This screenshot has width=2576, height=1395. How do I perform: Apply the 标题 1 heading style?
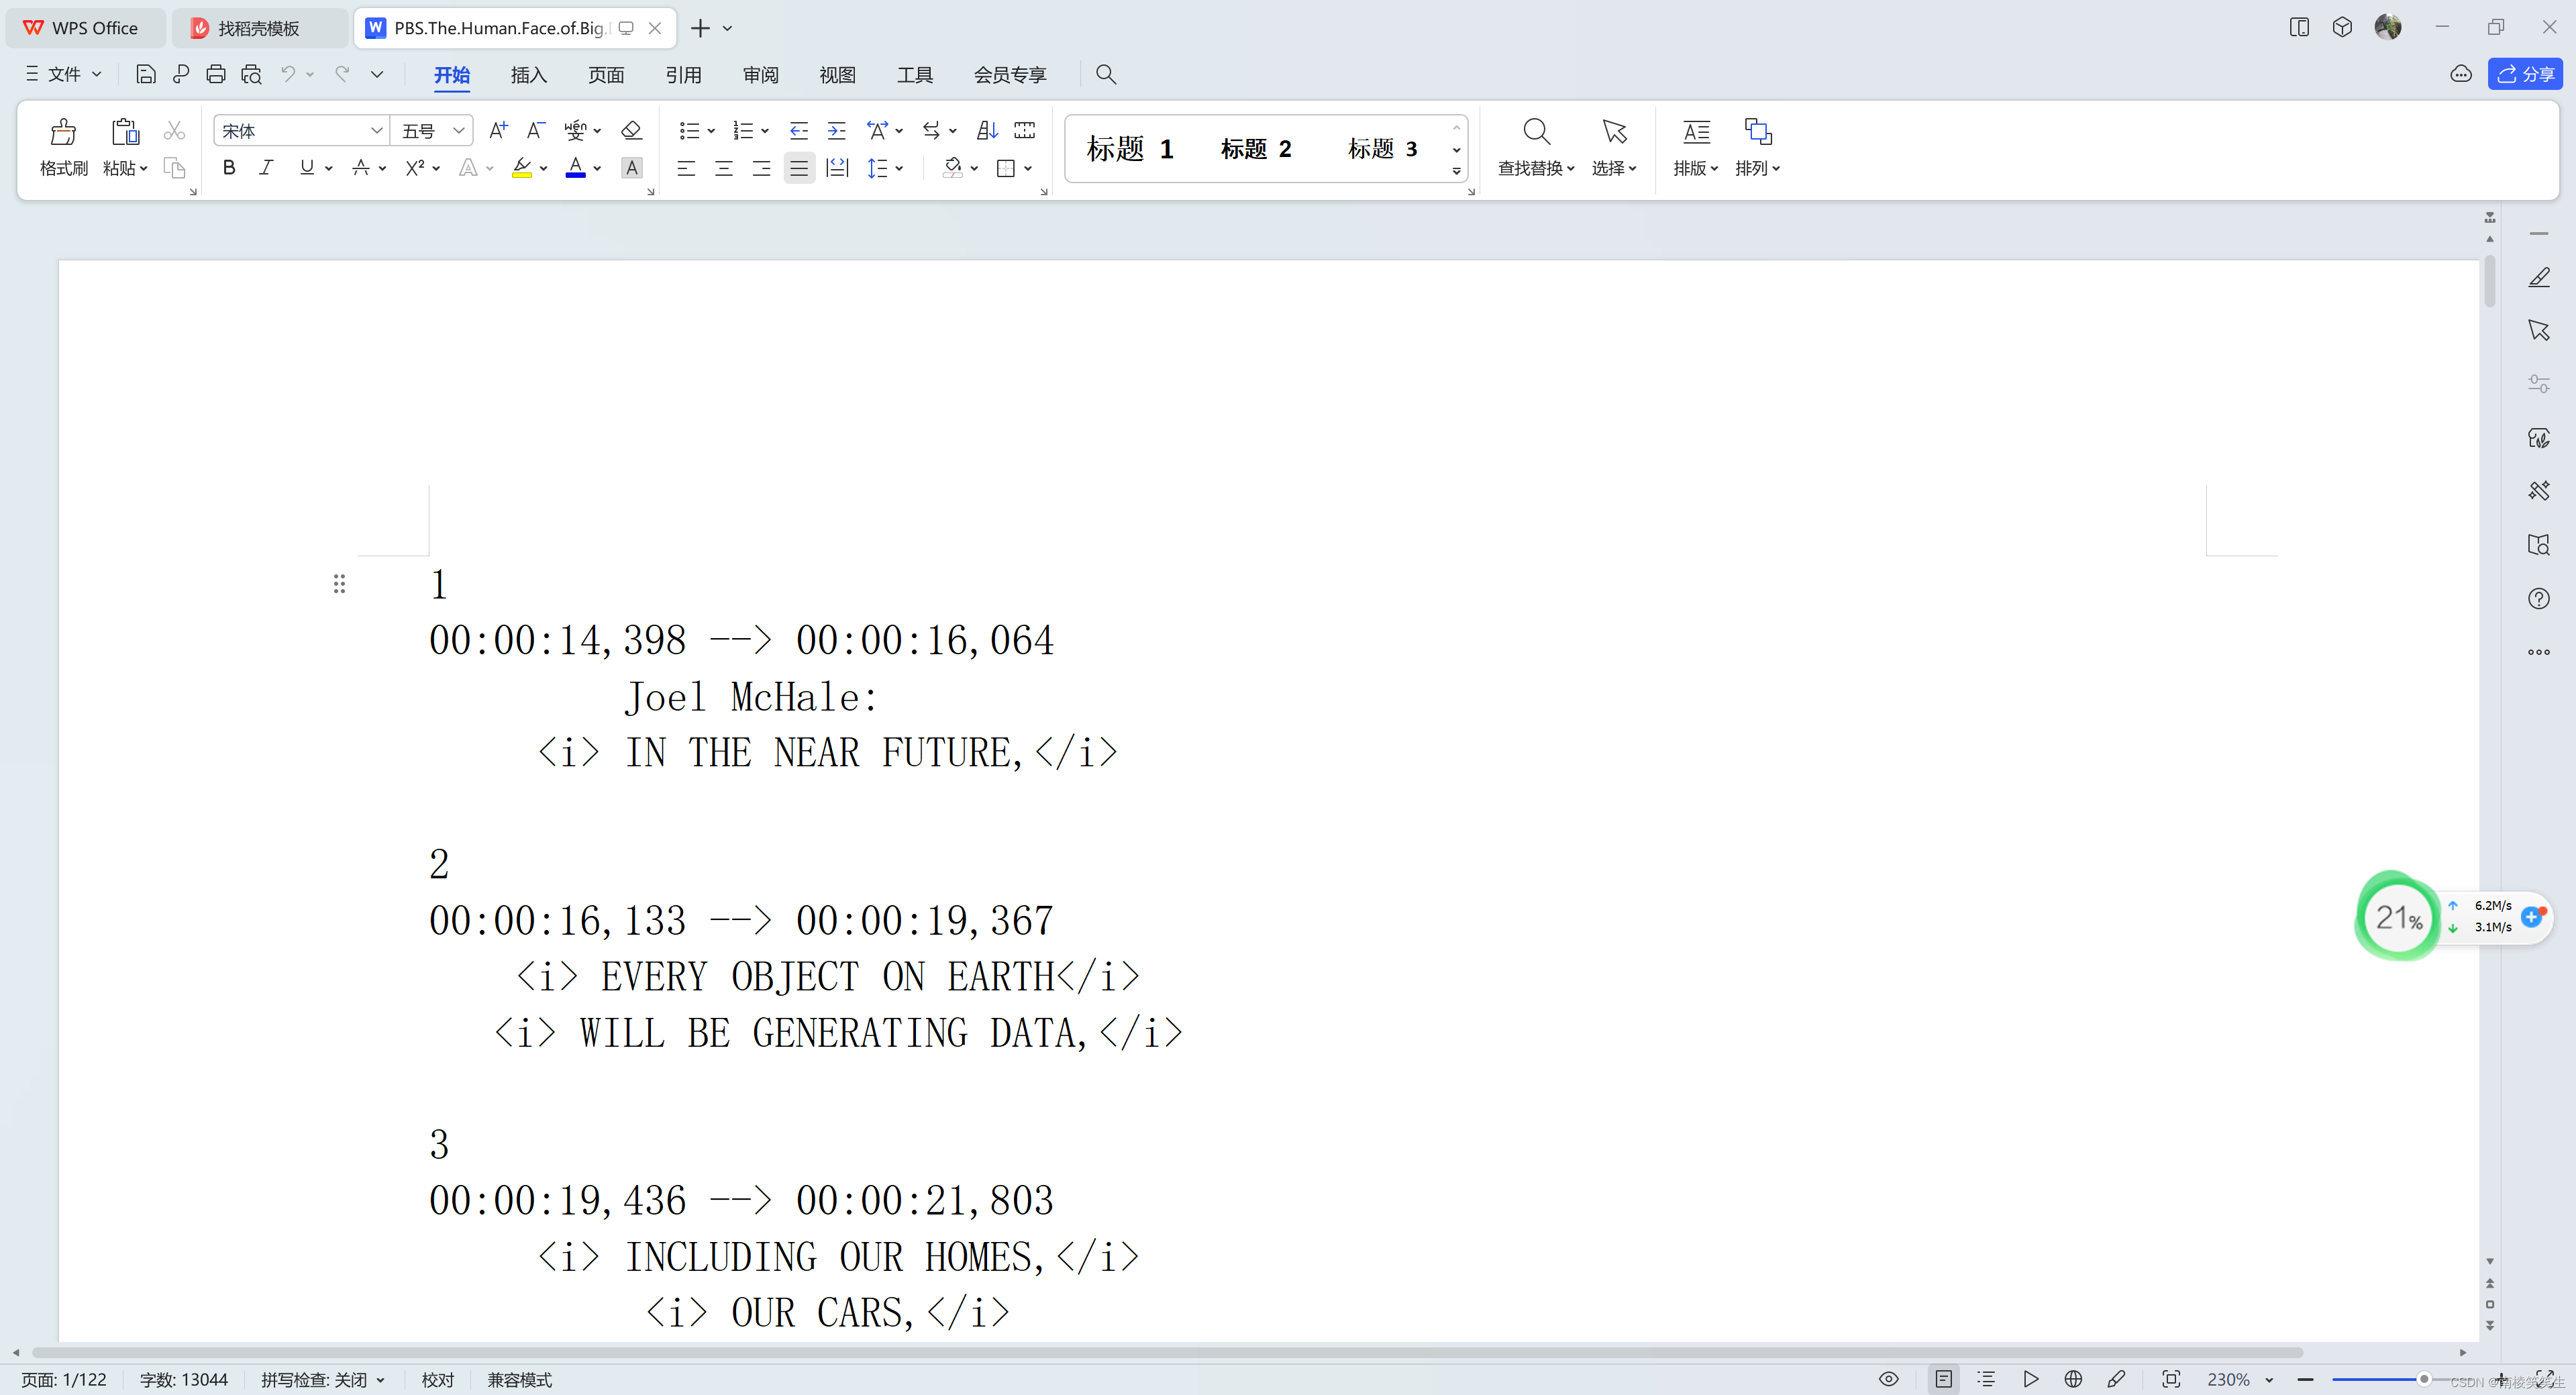[x=1129, y=149]
